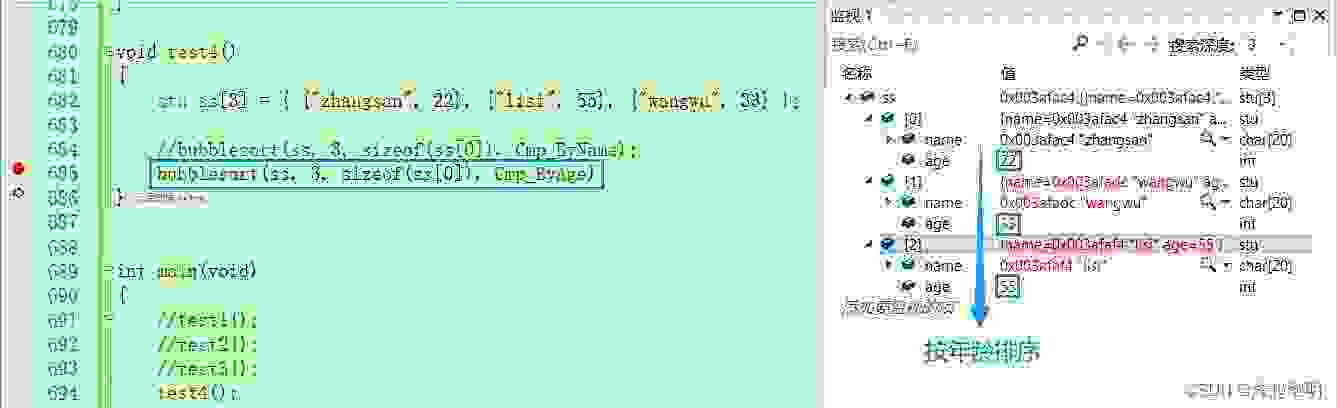
Task: Expand the name member under [2]
Action: 890,266
